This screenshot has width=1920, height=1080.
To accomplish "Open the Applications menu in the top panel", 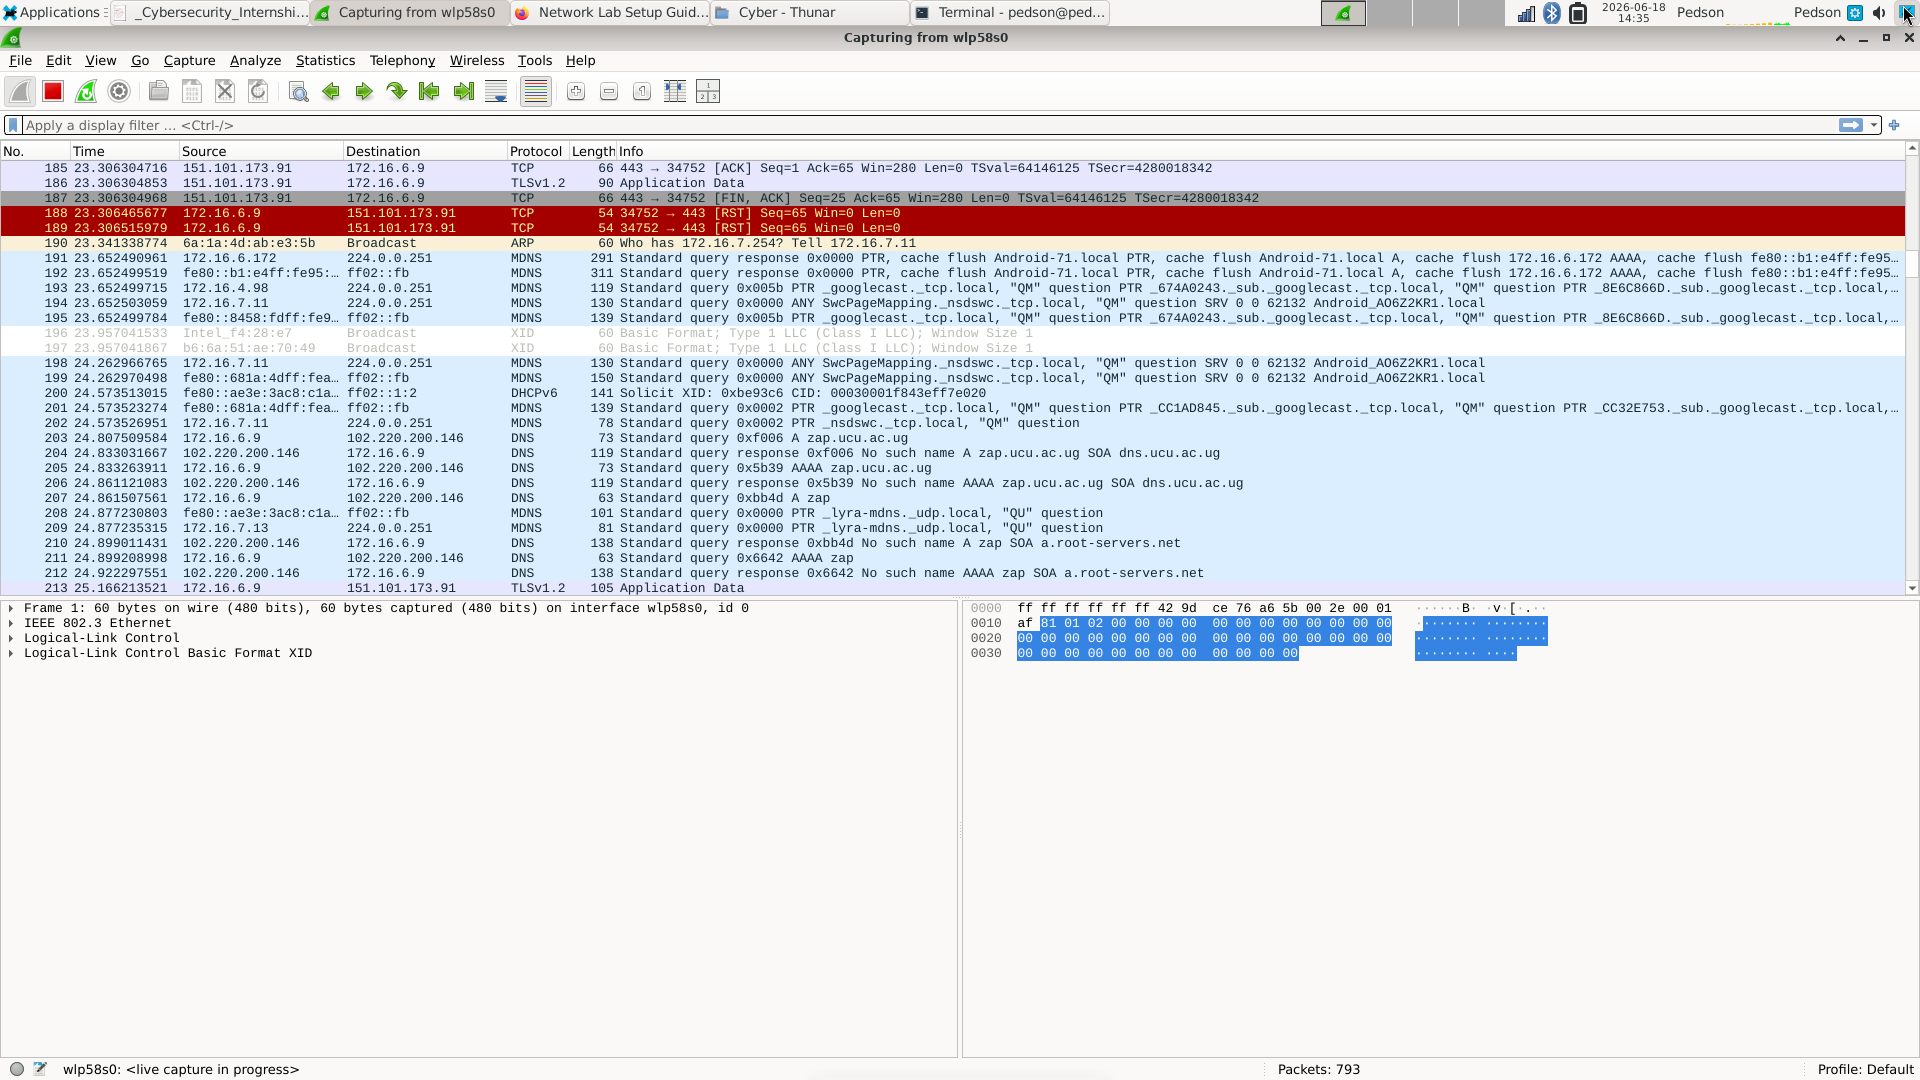I will pyautogui.click(x=52, y=12).
